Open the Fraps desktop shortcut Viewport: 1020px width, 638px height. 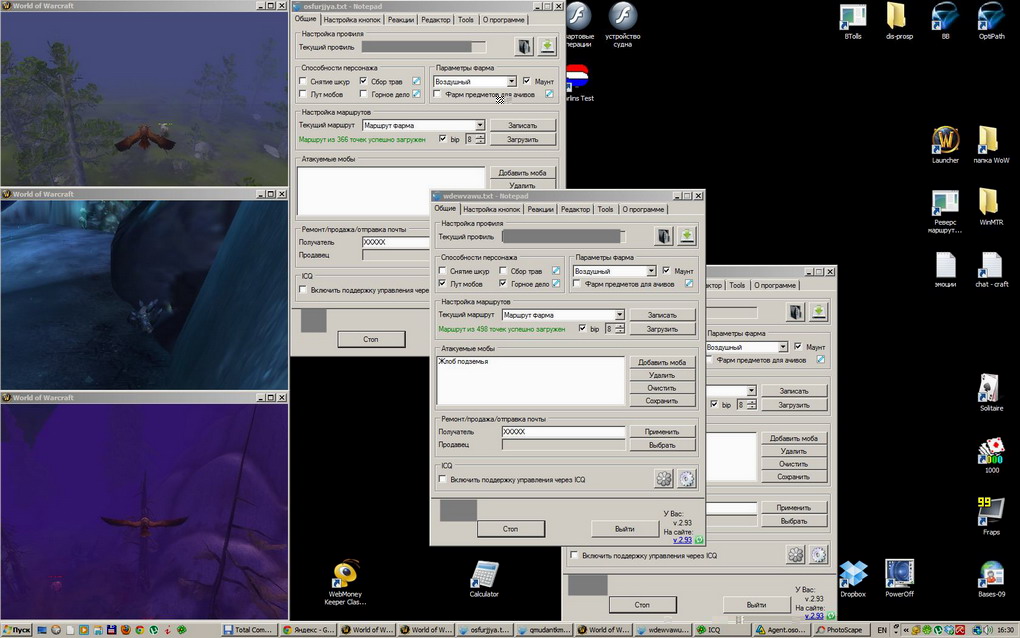990,511
